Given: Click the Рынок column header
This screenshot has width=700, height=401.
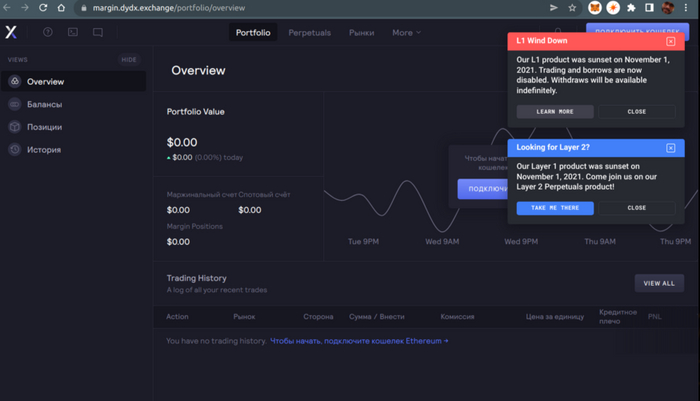Looking at the screenshot, I should tap(244, 317).
